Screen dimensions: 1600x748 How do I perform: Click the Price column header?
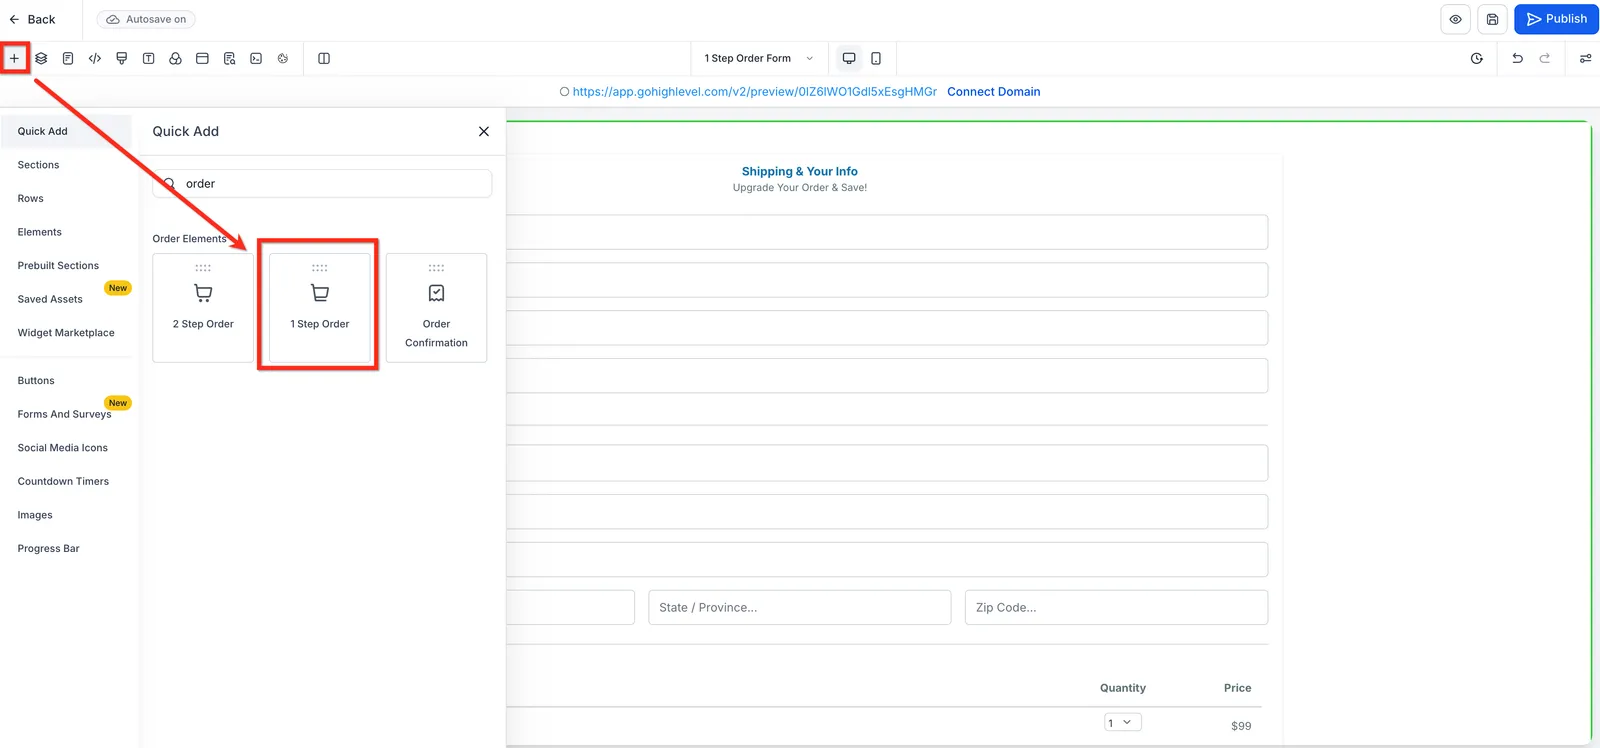1238,688
